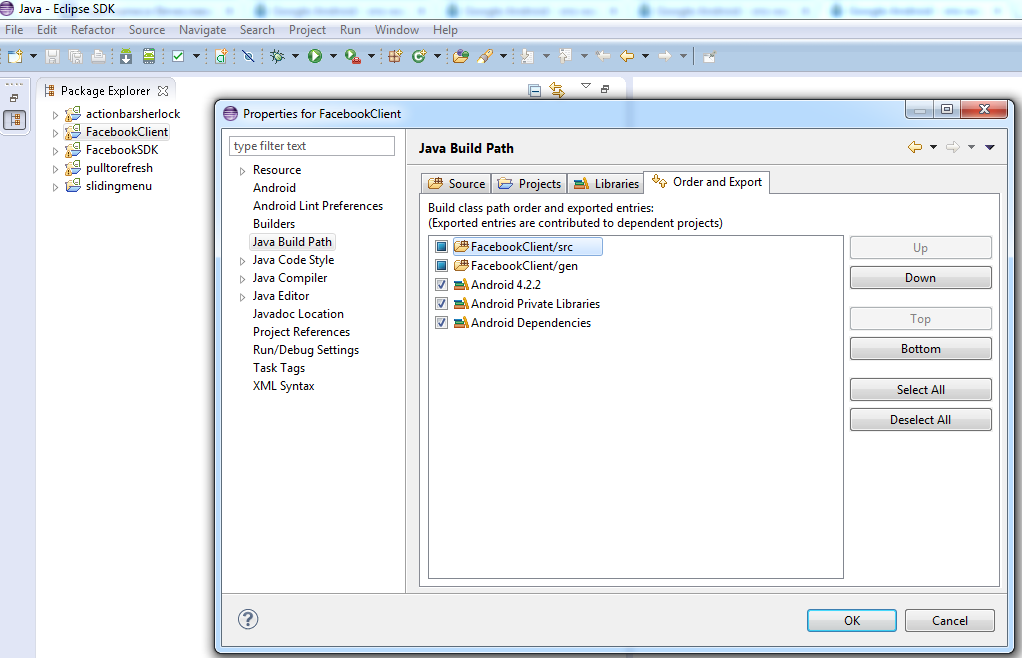1022x658 pixels.
Task: Select Project References in properties list
Action: coord(301,332)
